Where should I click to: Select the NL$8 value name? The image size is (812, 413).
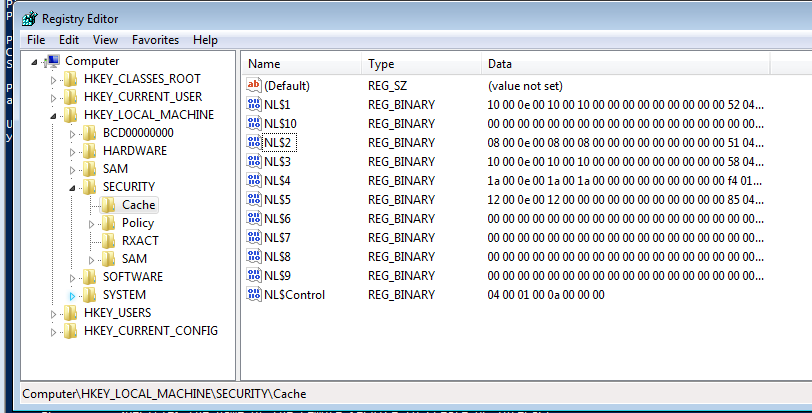pos(277,257)
